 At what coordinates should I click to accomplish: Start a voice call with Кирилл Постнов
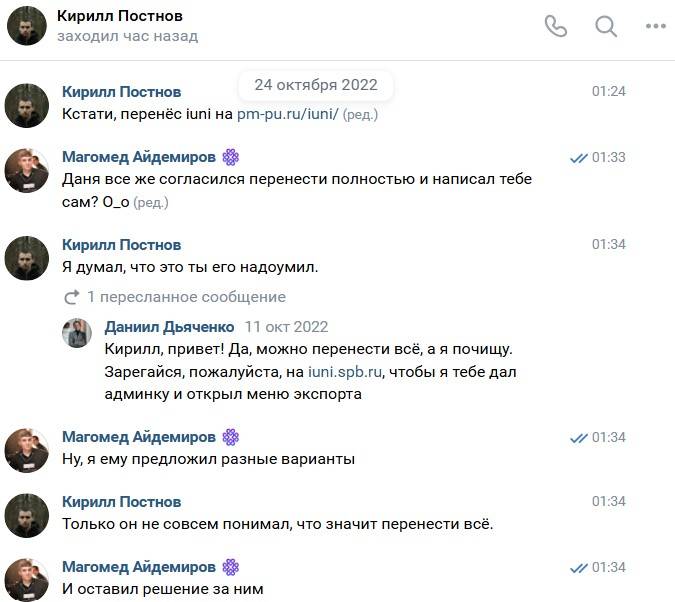(555, 26)
